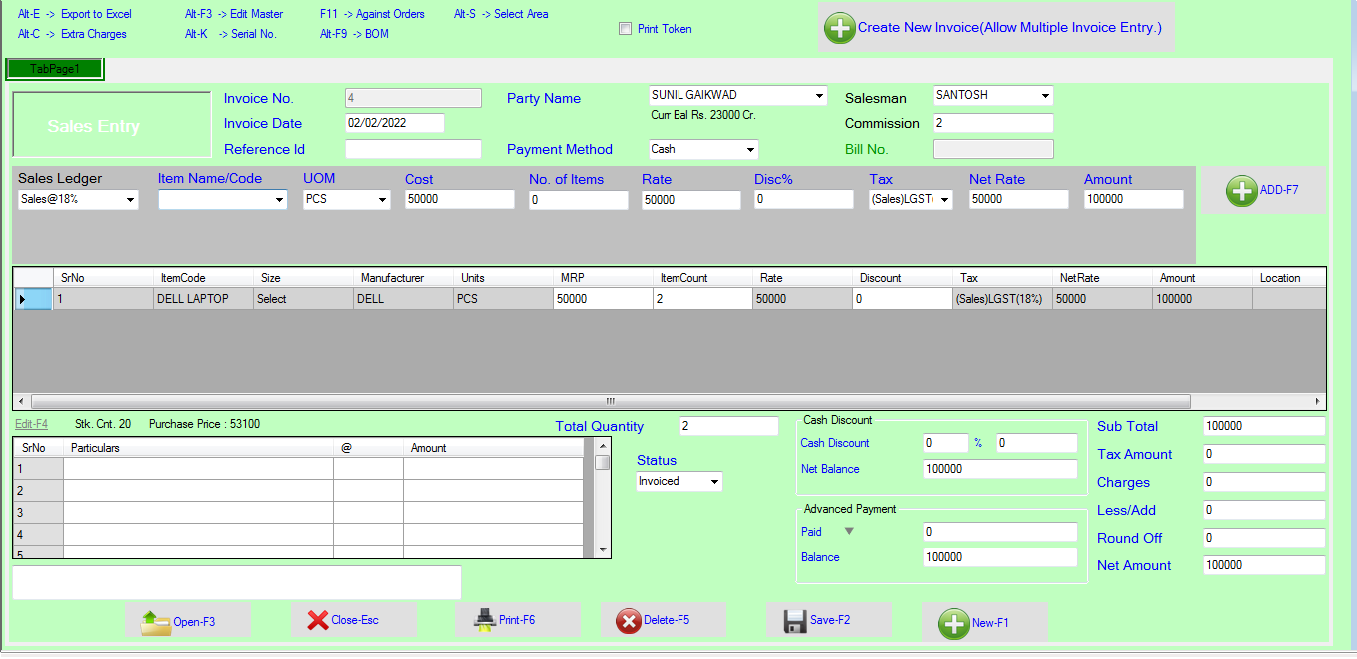Expand the Payment Method combo box

[750, 150]
